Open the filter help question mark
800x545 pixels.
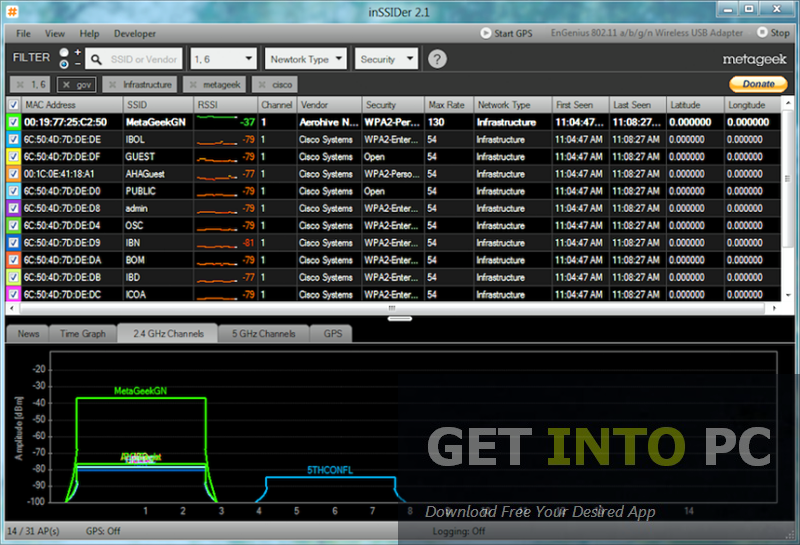[x=437, y=59]
